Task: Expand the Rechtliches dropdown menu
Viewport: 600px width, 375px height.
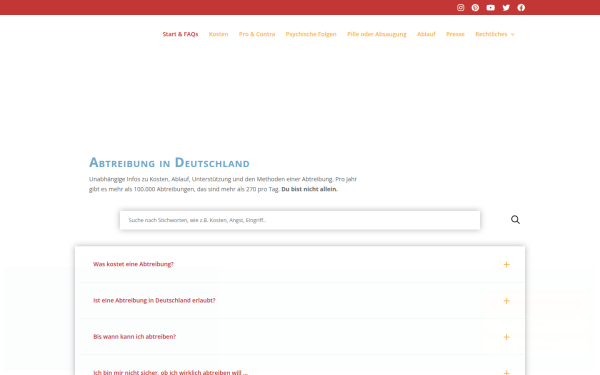Action: 494,34
